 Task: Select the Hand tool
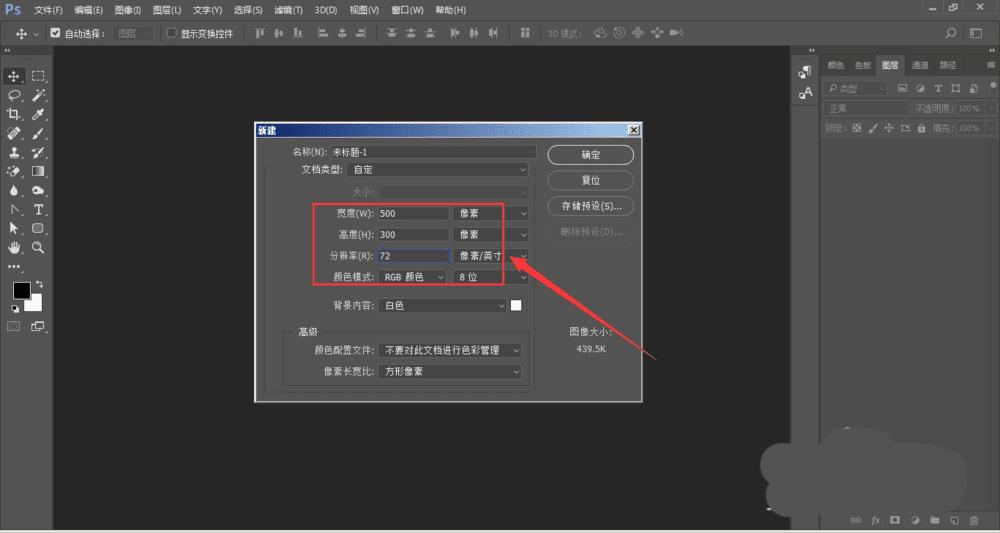pos(14,247)
